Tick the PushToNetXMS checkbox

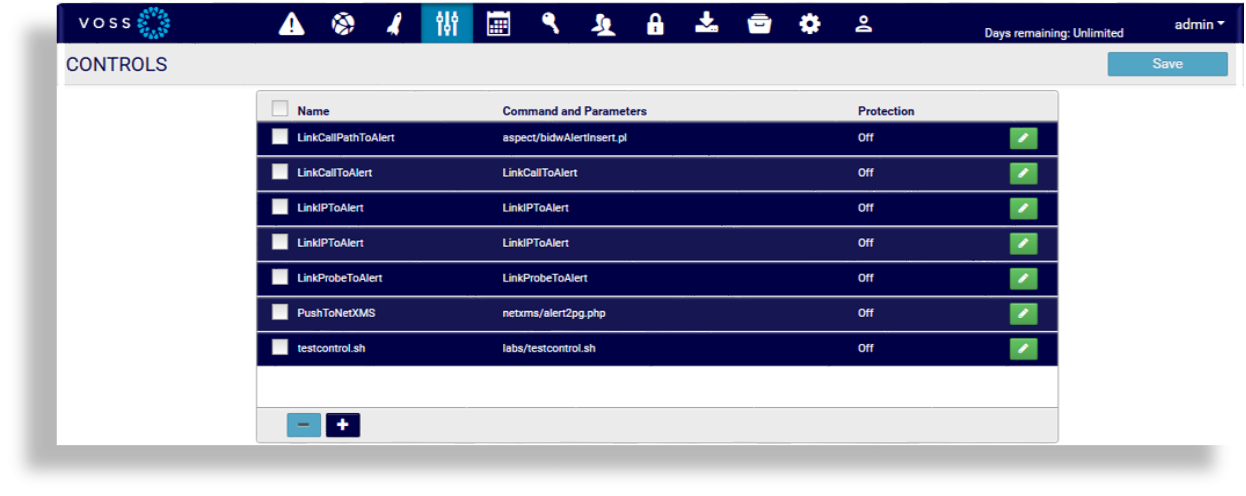click(280, 312)
